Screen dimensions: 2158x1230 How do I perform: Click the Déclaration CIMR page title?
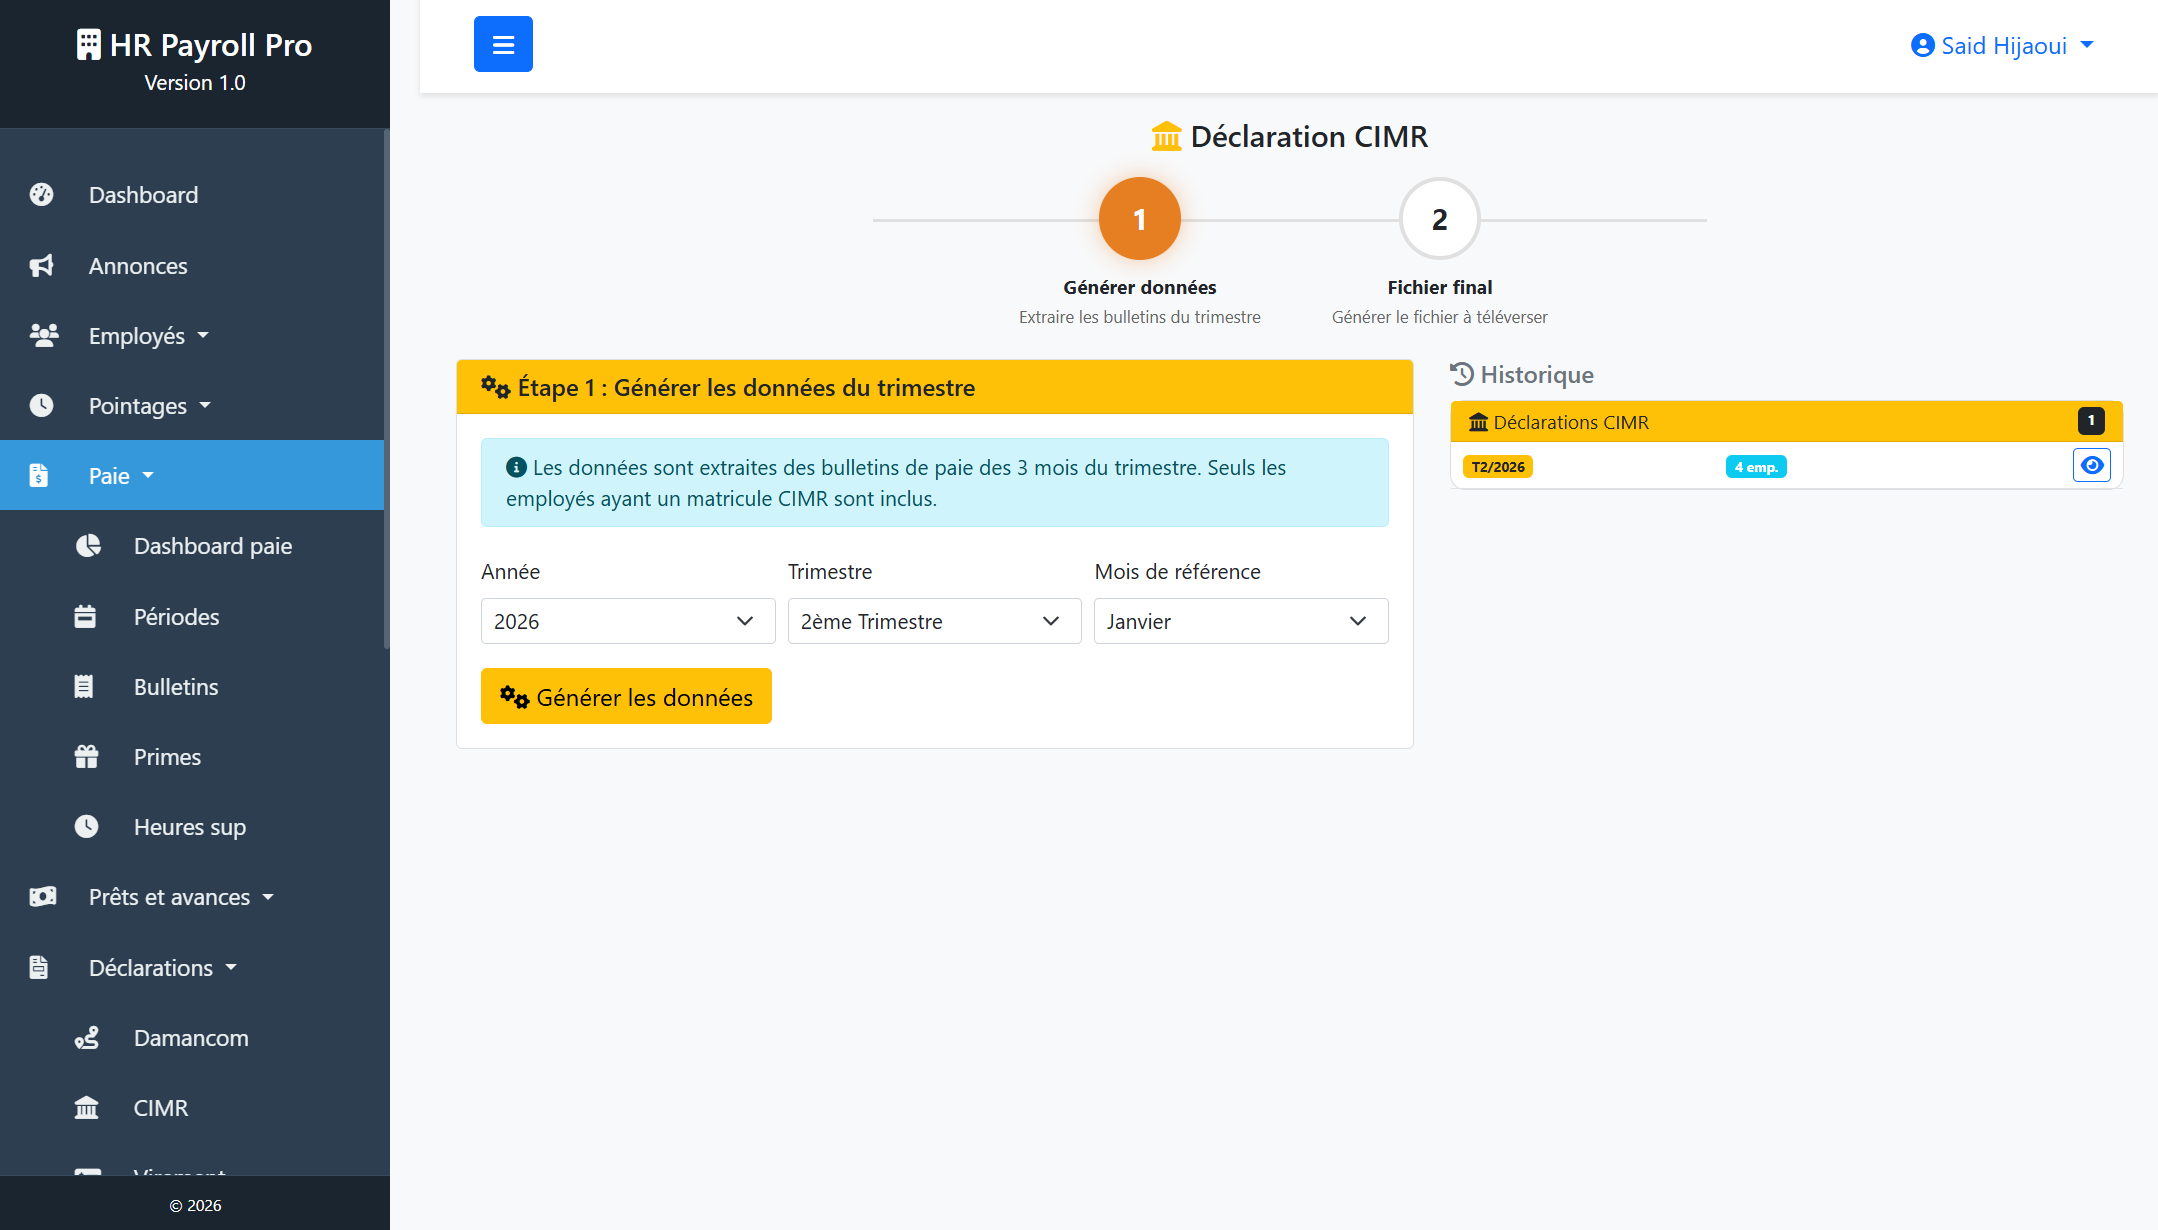coord(1289,137)
